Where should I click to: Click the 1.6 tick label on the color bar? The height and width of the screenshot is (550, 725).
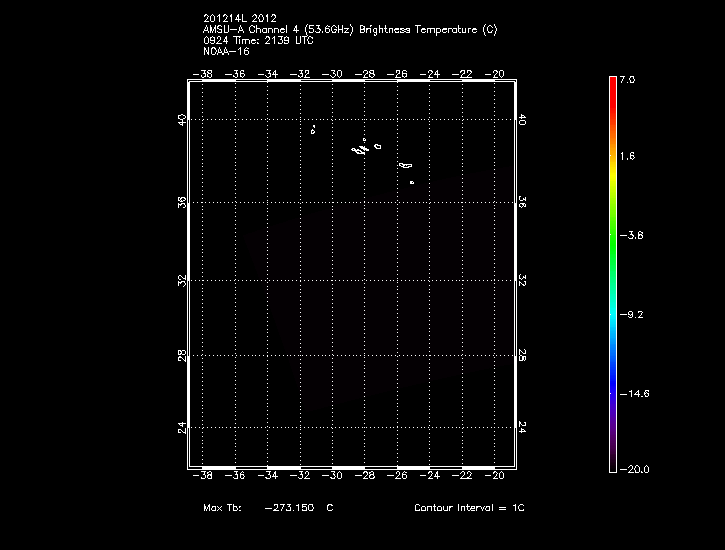(627, 157)
